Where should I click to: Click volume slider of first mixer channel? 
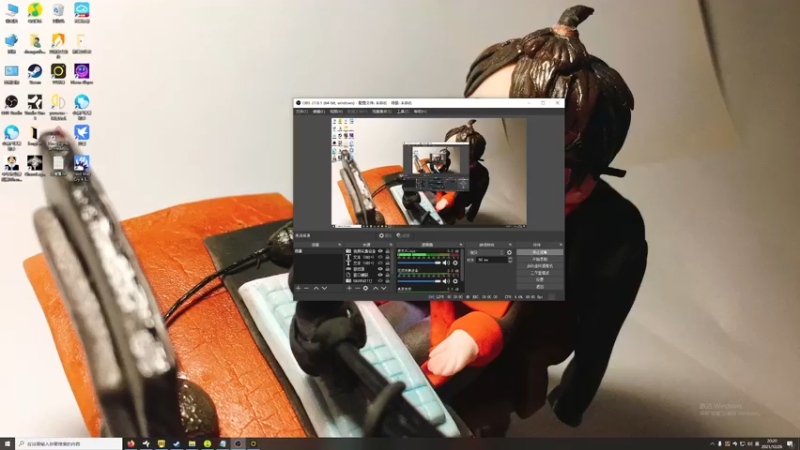[419, 263]
